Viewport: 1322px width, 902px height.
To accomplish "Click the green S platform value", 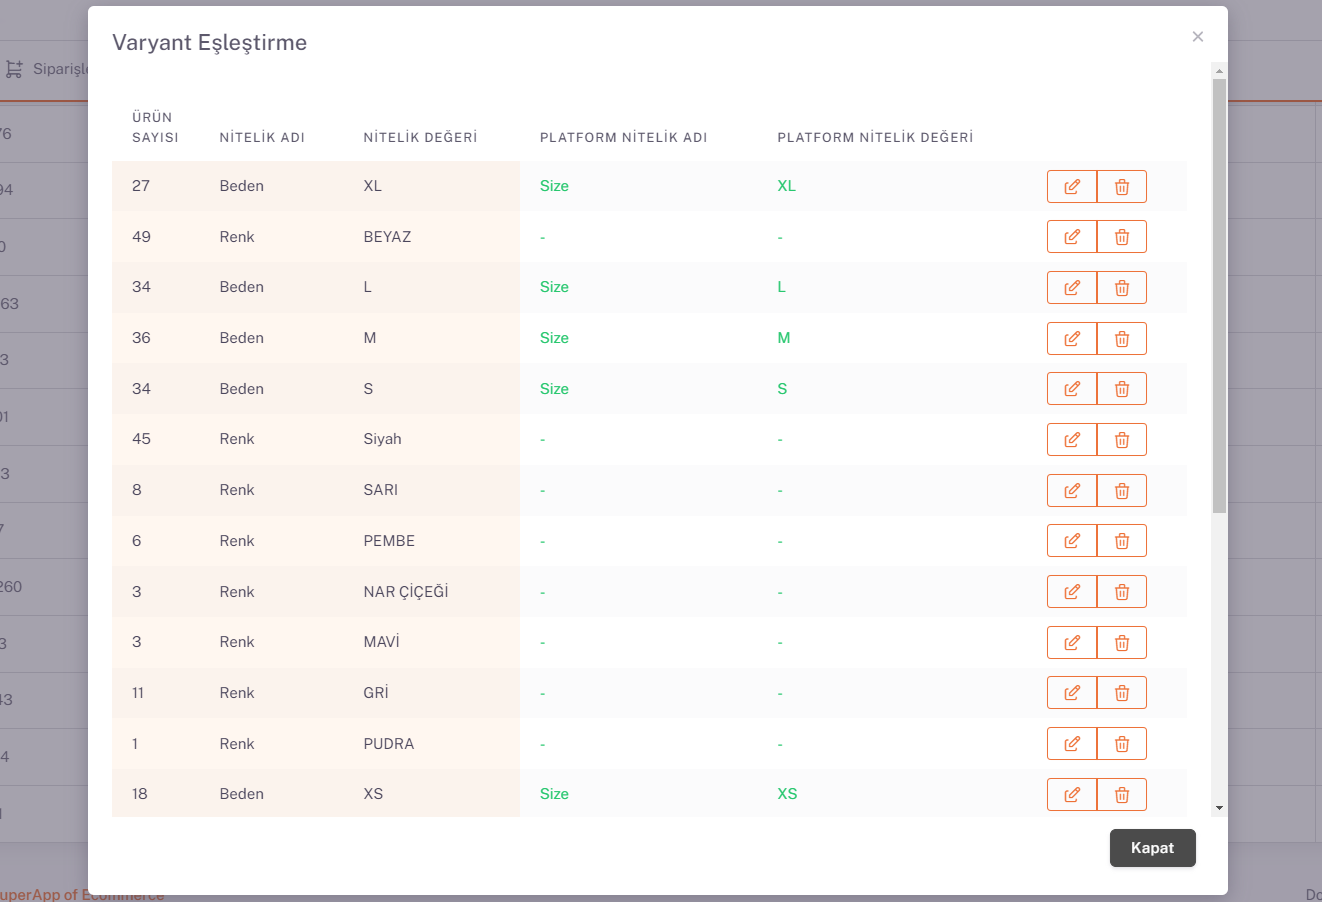I will pos(782,389).
